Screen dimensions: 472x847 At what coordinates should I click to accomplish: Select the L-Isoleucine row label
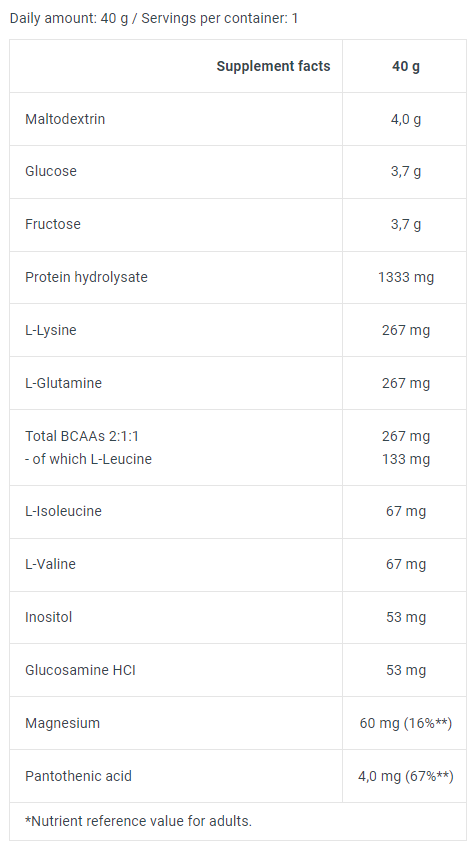point(63,511)
